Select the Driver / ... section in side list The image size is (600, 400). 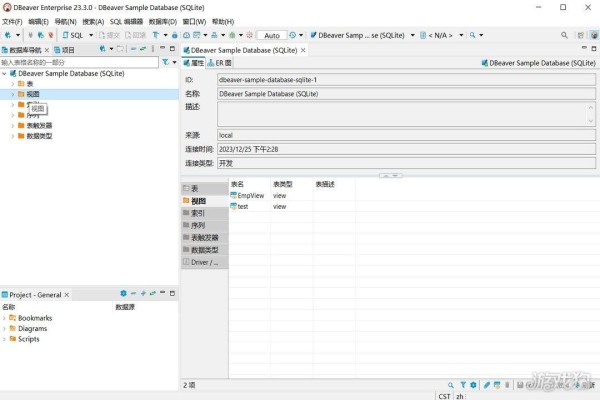204,262
